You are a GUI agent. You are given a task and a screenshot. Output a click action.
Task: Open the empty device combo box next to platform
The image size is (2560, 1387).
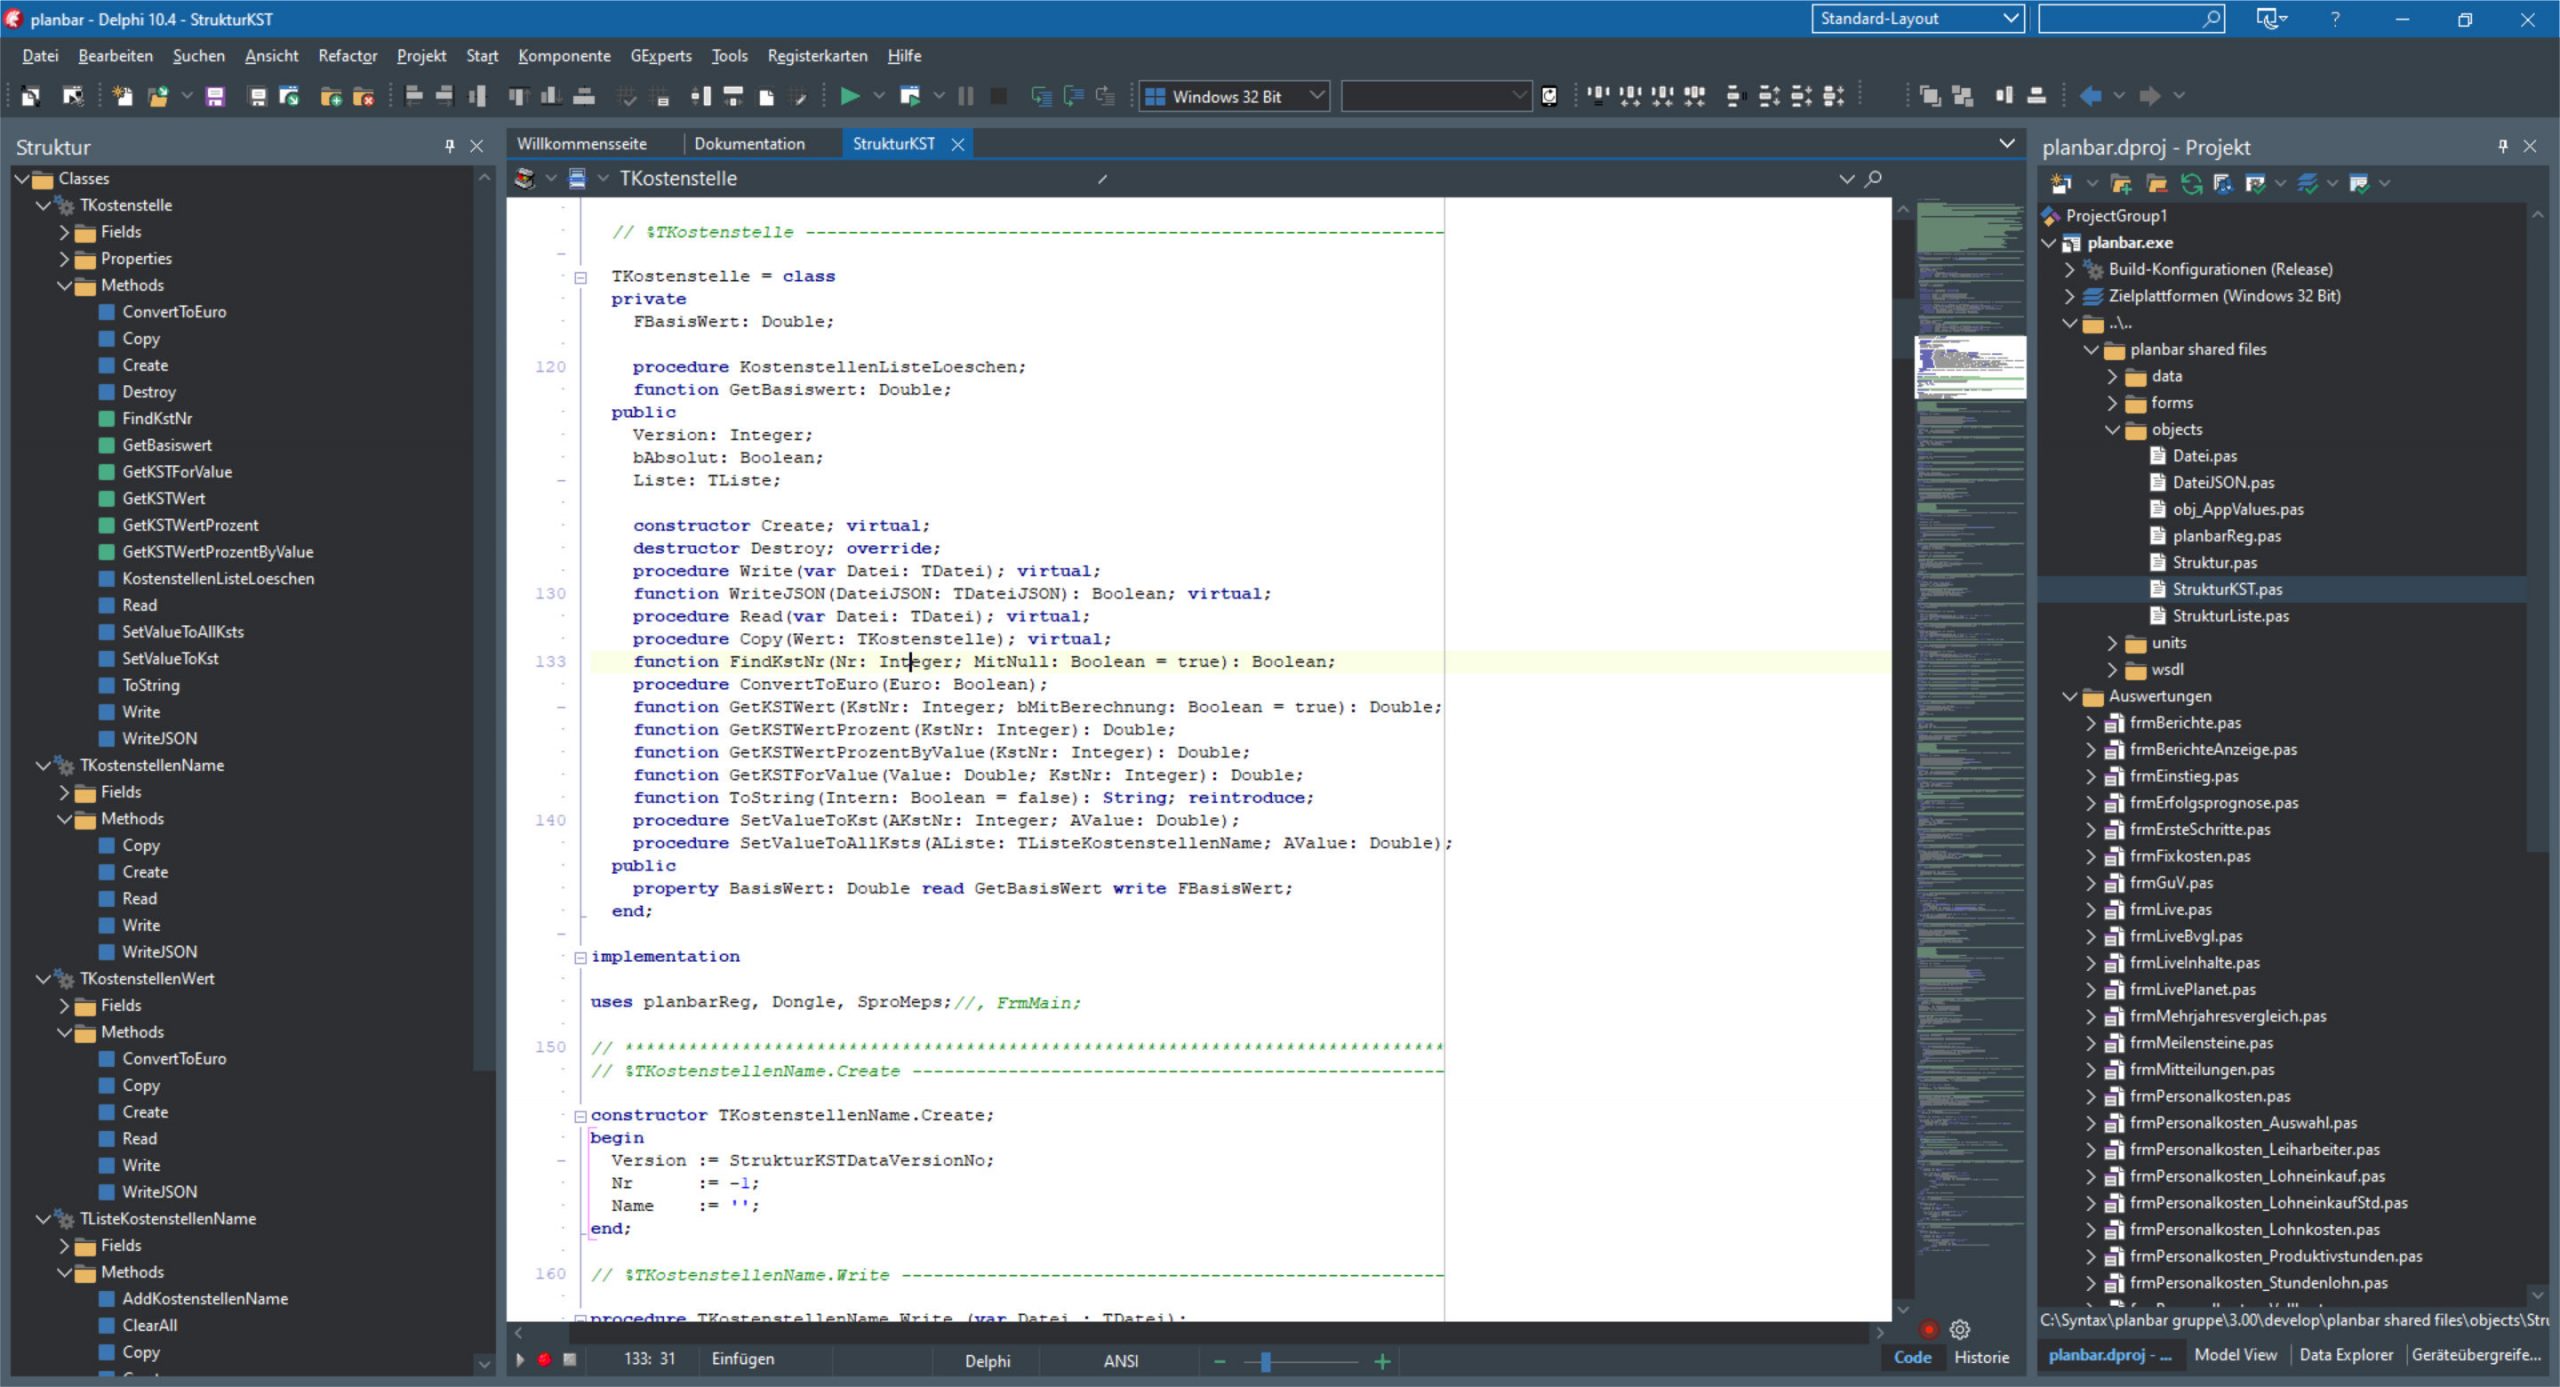click(x=1435, y=96)
